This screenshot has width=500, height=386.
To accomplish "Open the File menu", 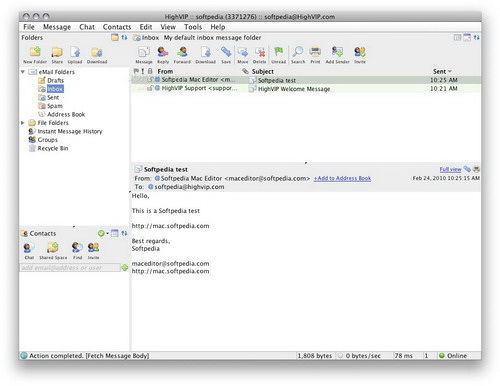I will 29,27.
